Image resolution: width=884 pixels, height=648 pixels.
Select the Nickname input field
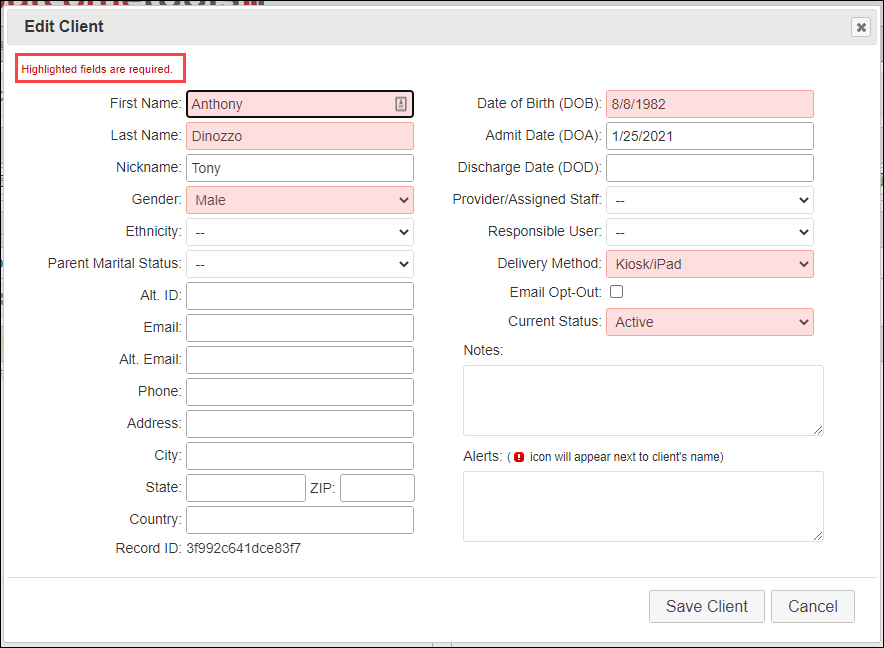coord(300,168)
